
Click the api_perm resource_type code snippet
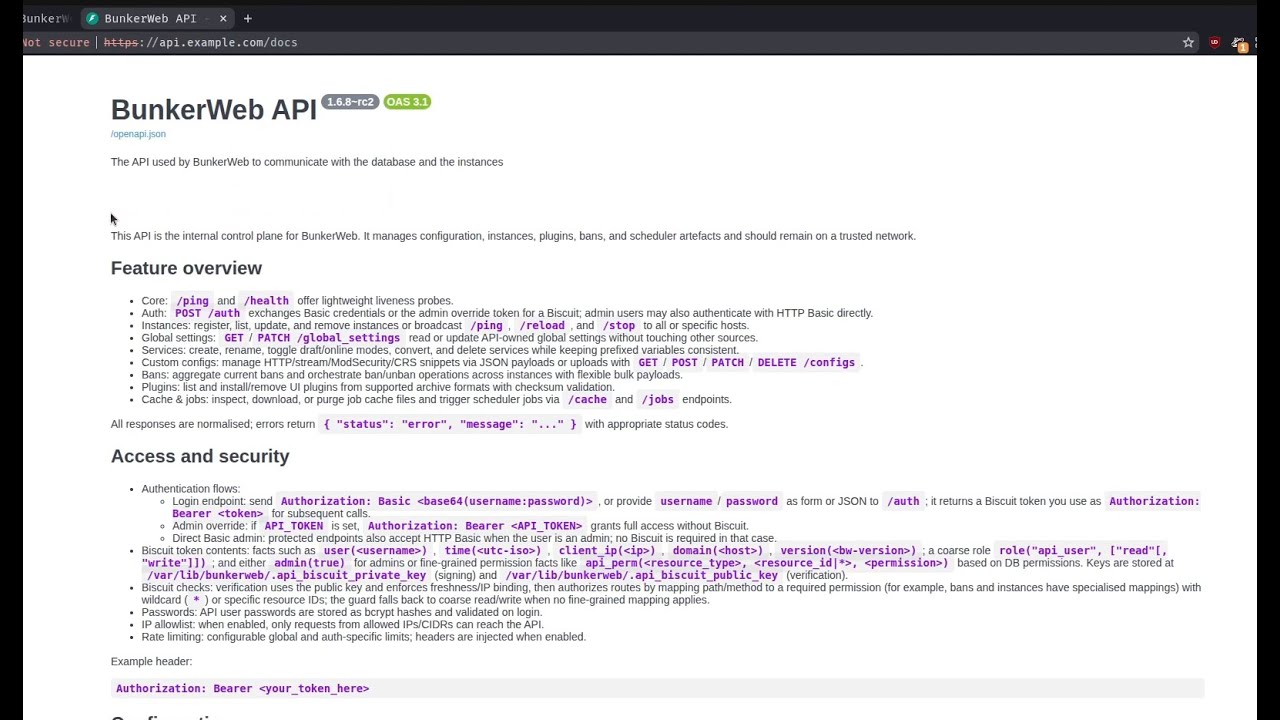click(767, 563)
